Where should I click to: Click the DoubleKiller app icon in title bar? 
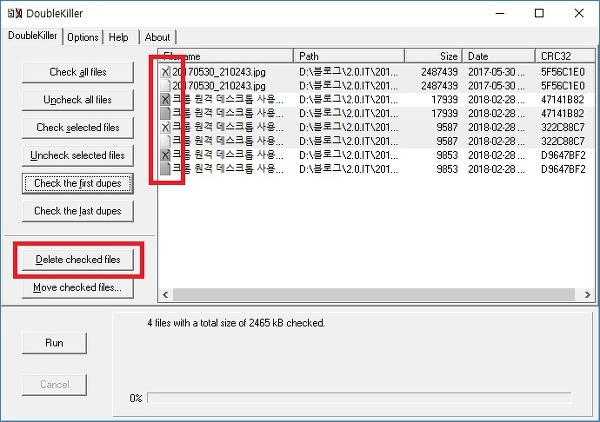coord(15,13)
